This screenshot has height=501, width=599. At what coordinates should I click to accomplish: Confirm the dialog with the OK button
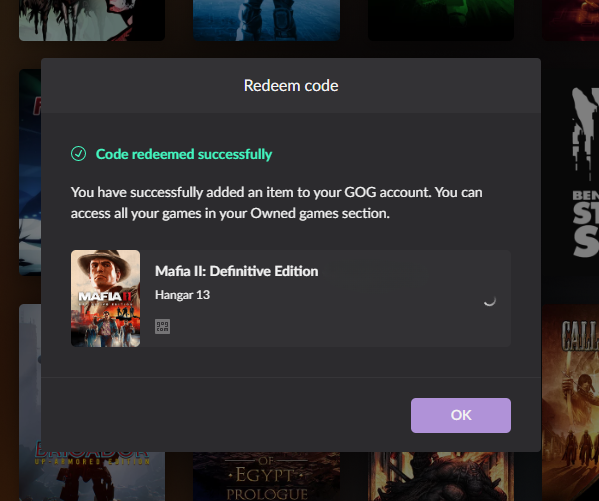pos(461,415)
